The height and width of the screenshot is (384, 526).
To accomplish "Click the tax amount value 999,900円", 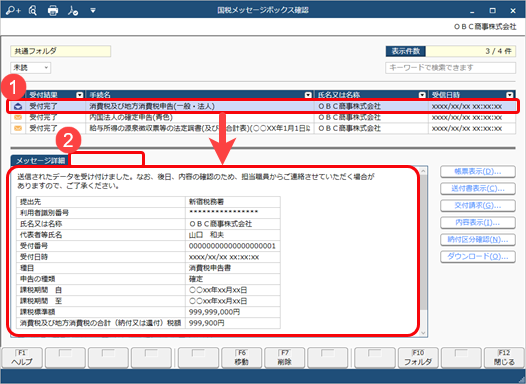I will (207, 323).
